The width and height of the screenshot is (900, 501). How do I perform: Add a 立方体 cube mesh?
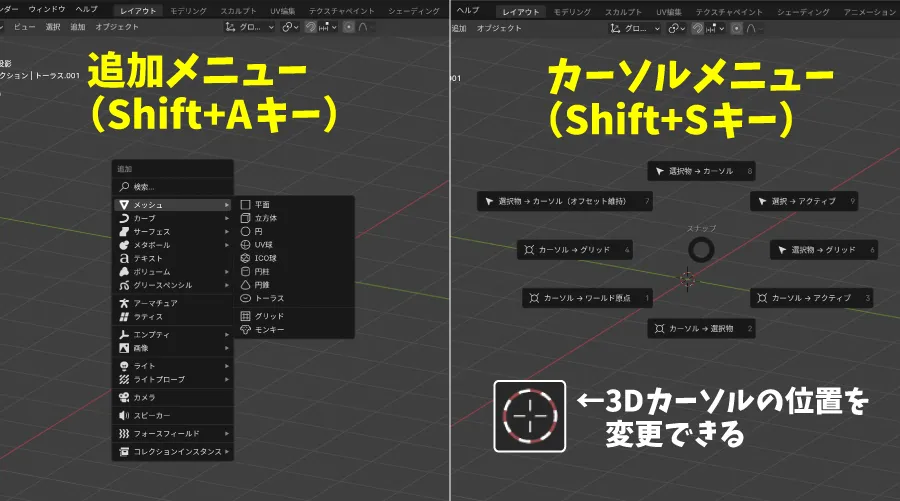coord(293,218)
